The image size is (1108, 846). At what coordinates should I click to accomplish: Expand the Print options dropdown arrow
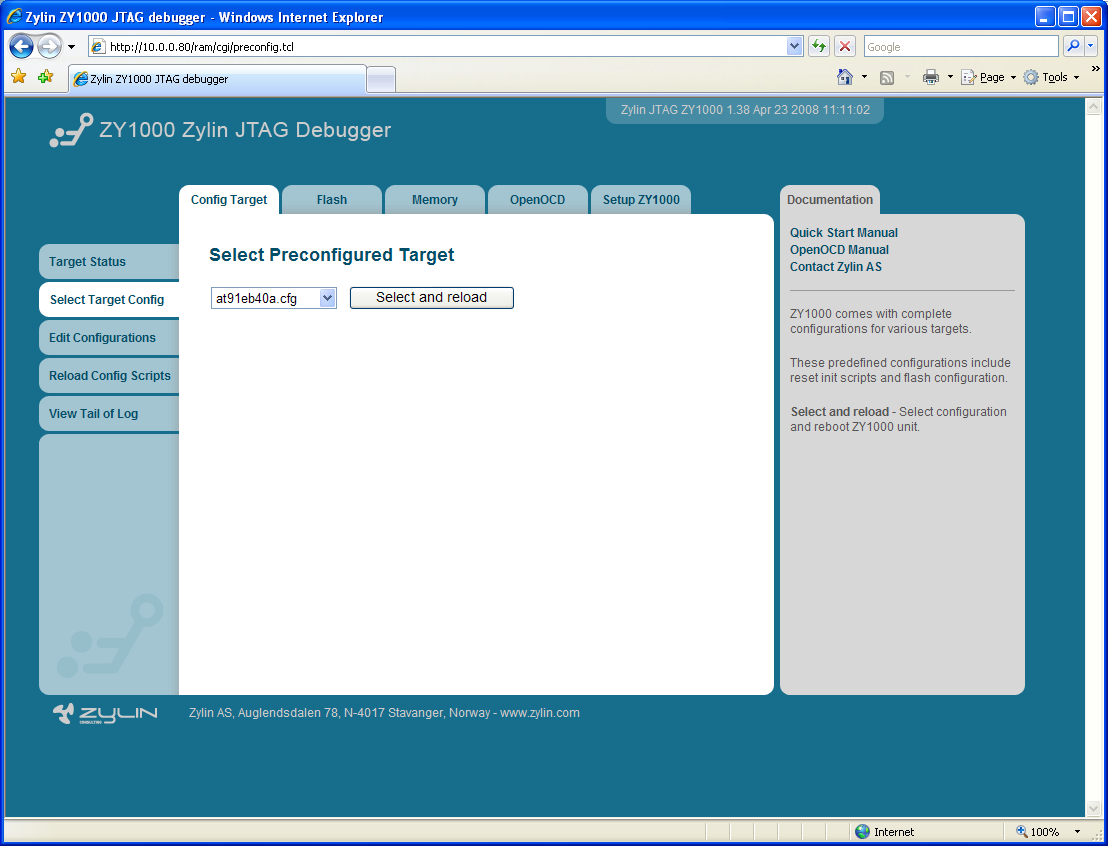pos(950,77)
